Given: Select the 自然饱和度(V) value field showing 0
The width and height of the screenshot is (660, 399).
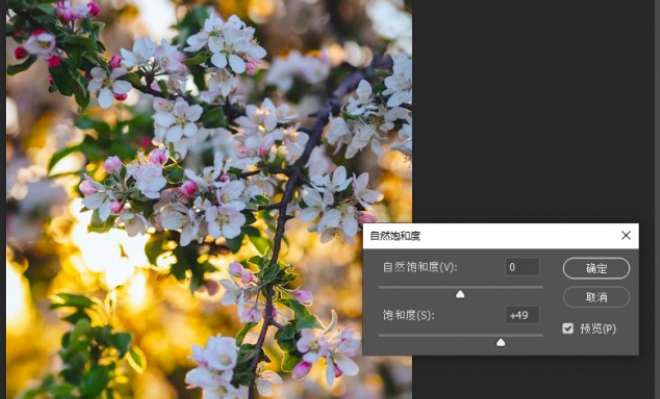Looking at the screenshot, I should (x=522, y=267).
